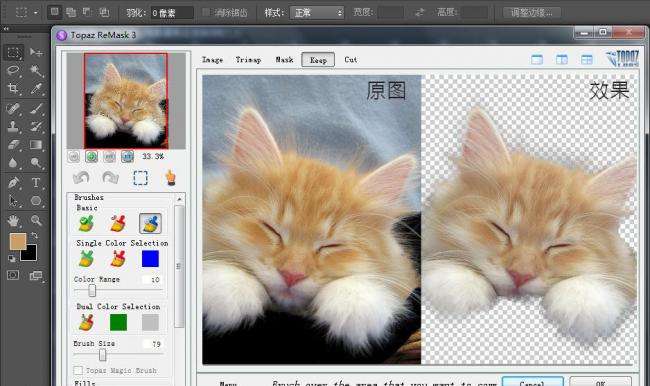This screenshot has height=386, width=650.
Task: Select the Pen tool in Photoshop toolbox
Action: click(14, 182)
